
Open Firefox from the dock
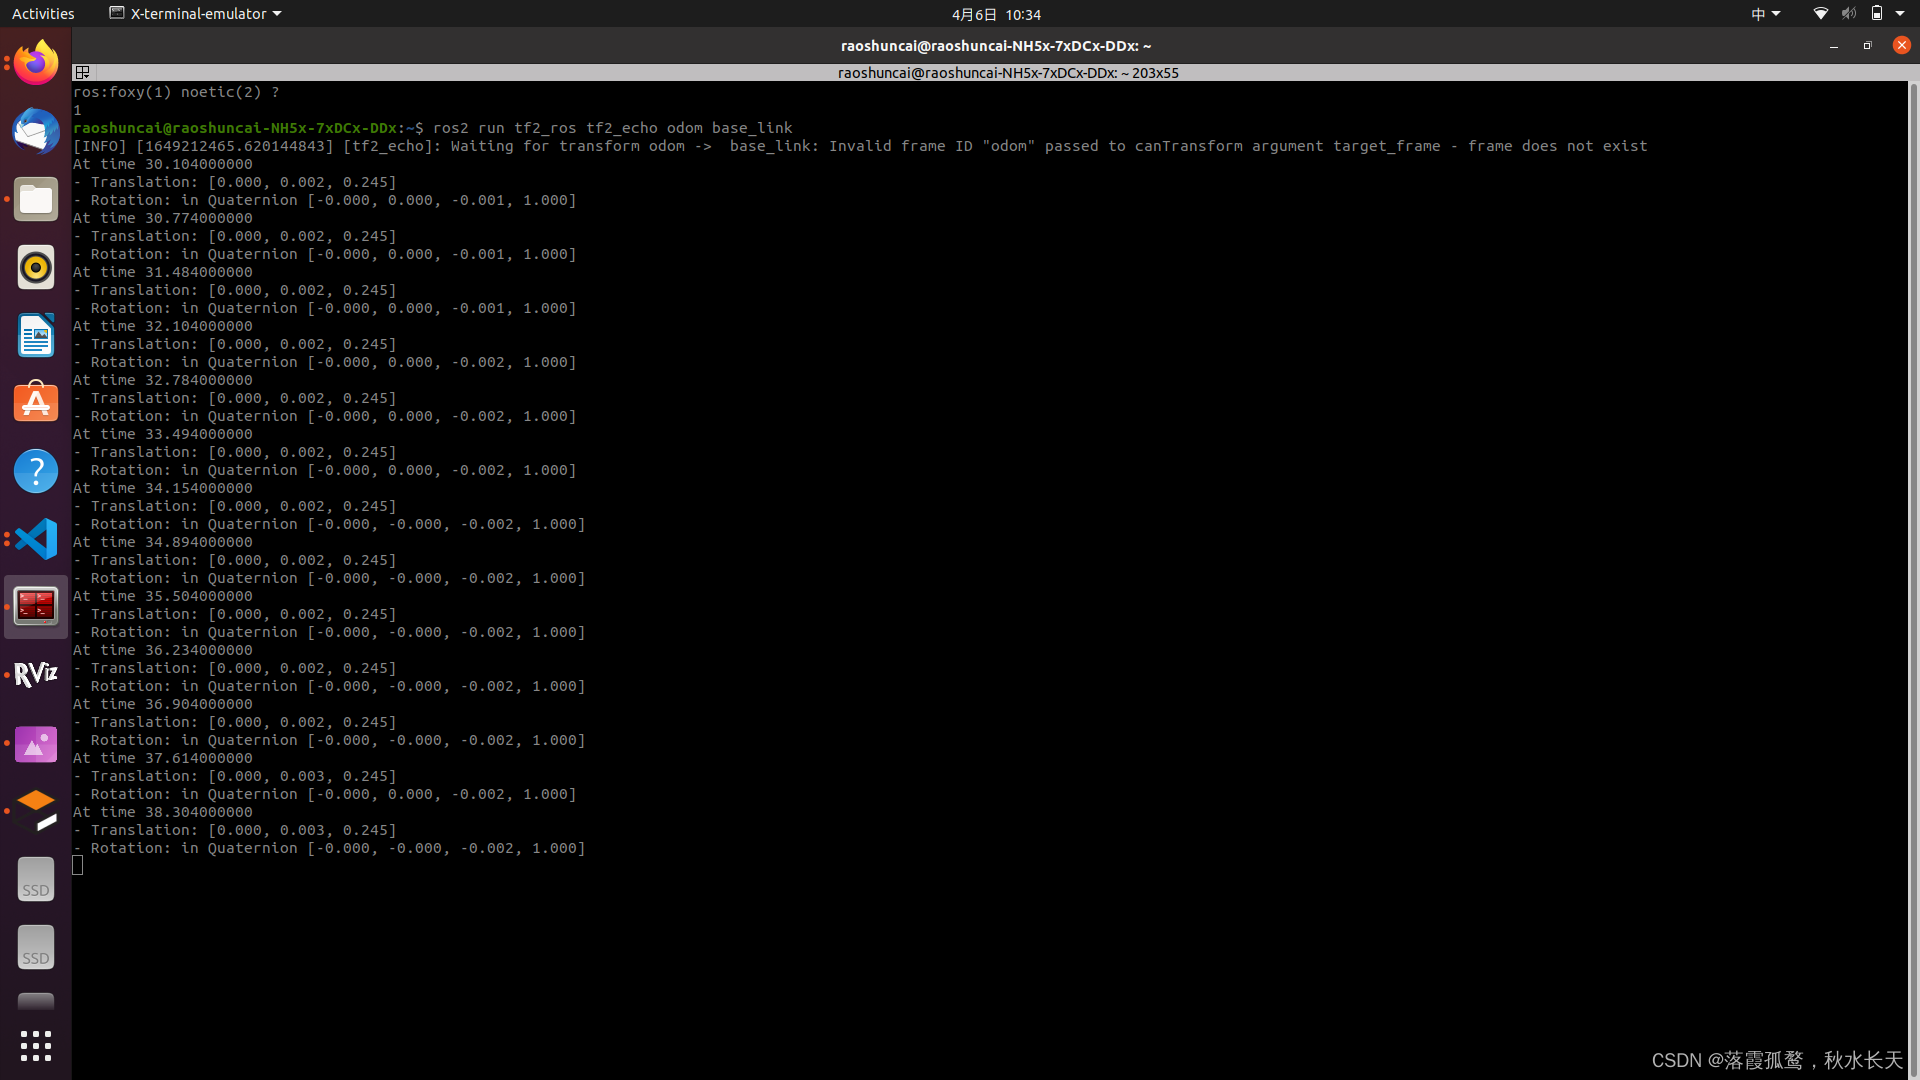point(36,63)
